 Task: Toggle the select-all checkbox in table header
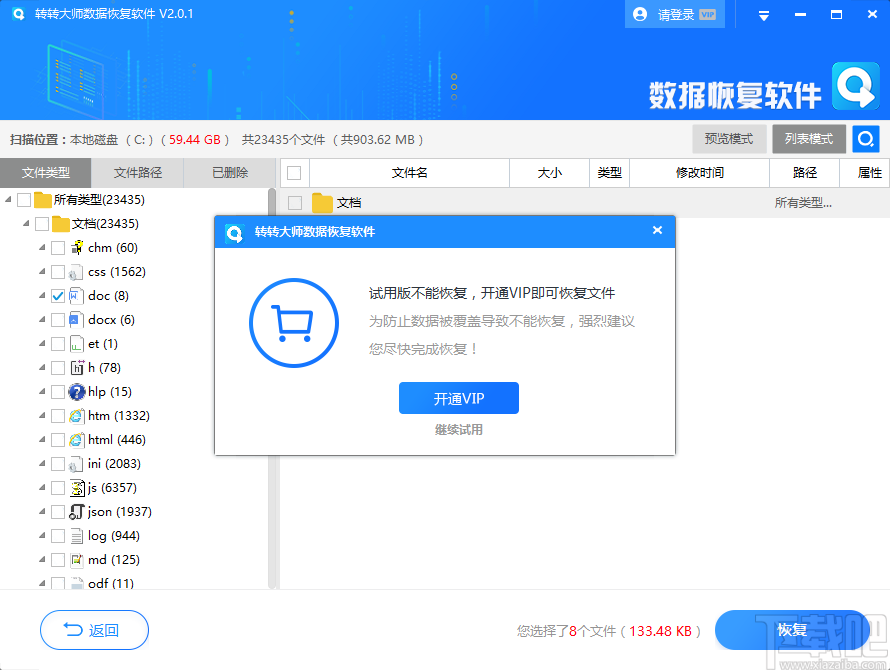[x=294, y=173]
